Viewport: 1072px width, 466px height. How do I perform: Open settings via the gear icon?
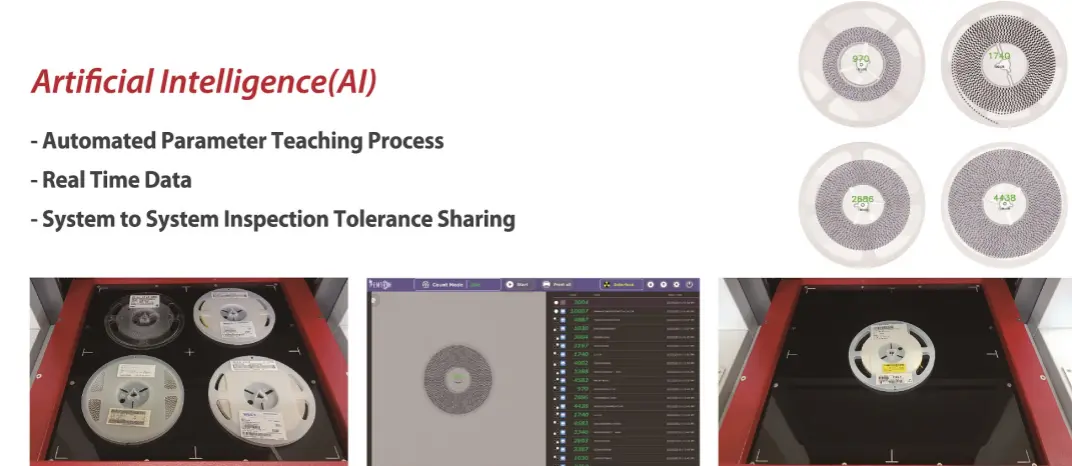click(x=676, y=284)
